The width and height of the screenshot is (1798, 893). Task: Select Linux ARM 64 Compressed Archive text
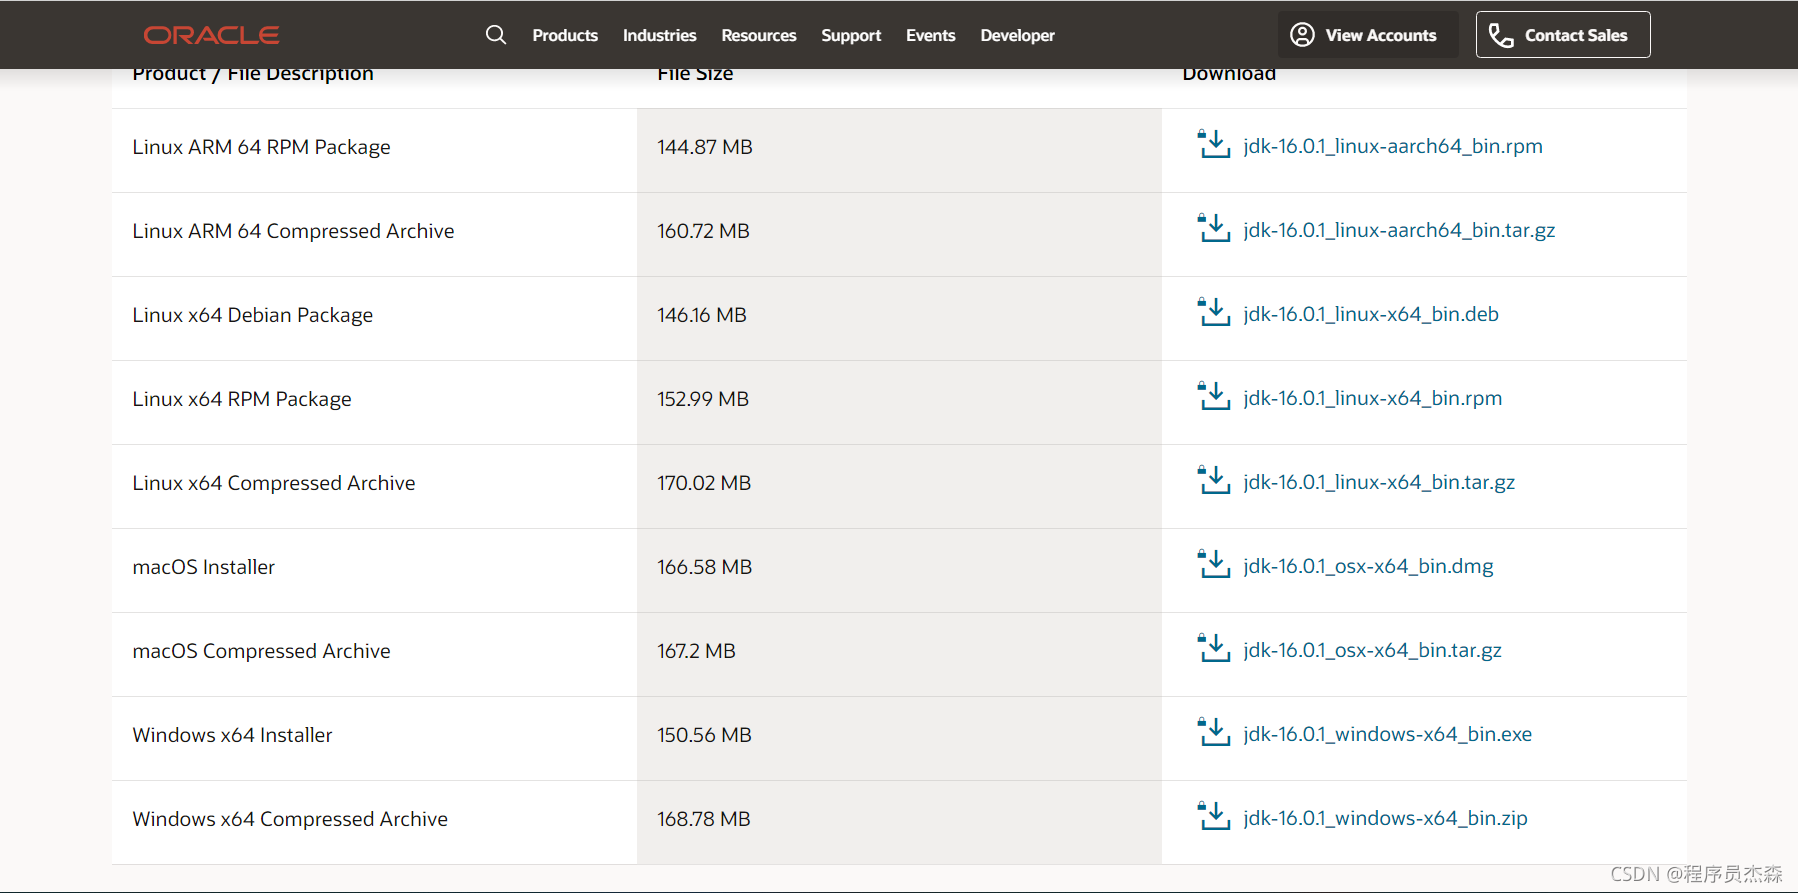click(293, 231)
